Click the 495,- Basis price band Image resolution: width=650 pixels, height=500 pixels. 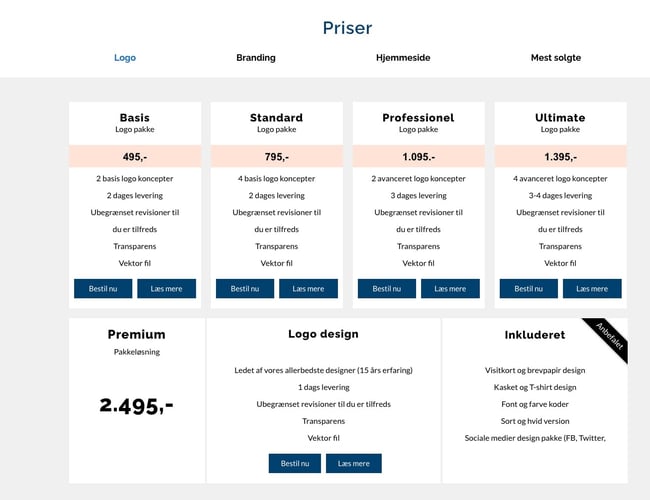pos(135,157)
